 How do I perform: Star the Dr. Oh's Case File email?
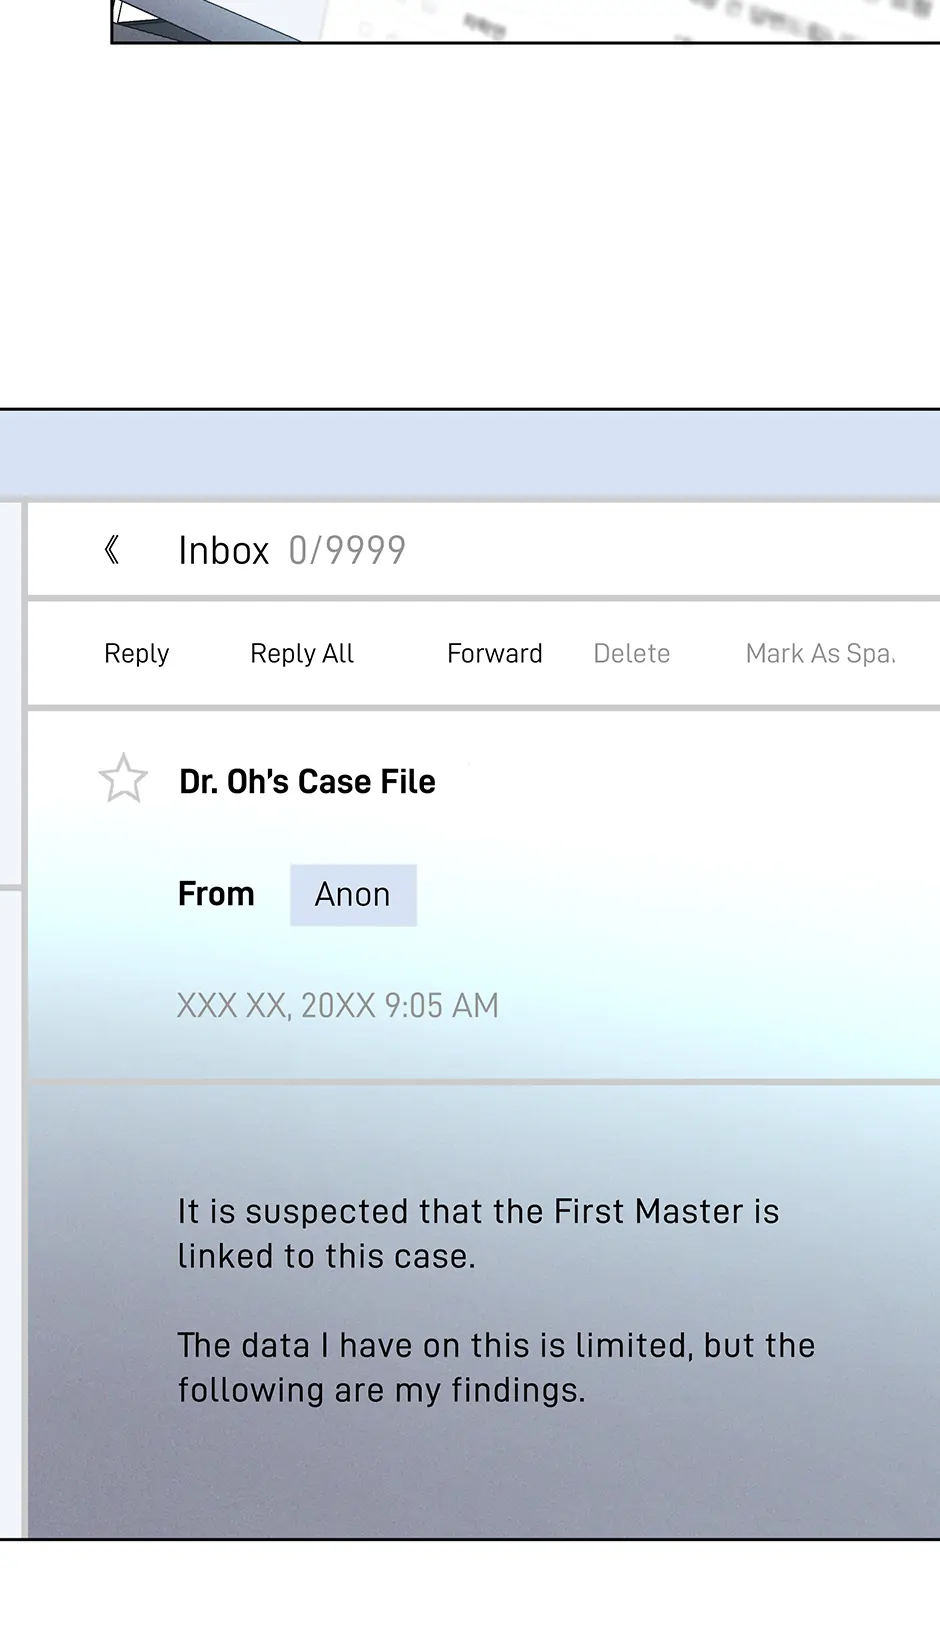(x=123, y=779)
